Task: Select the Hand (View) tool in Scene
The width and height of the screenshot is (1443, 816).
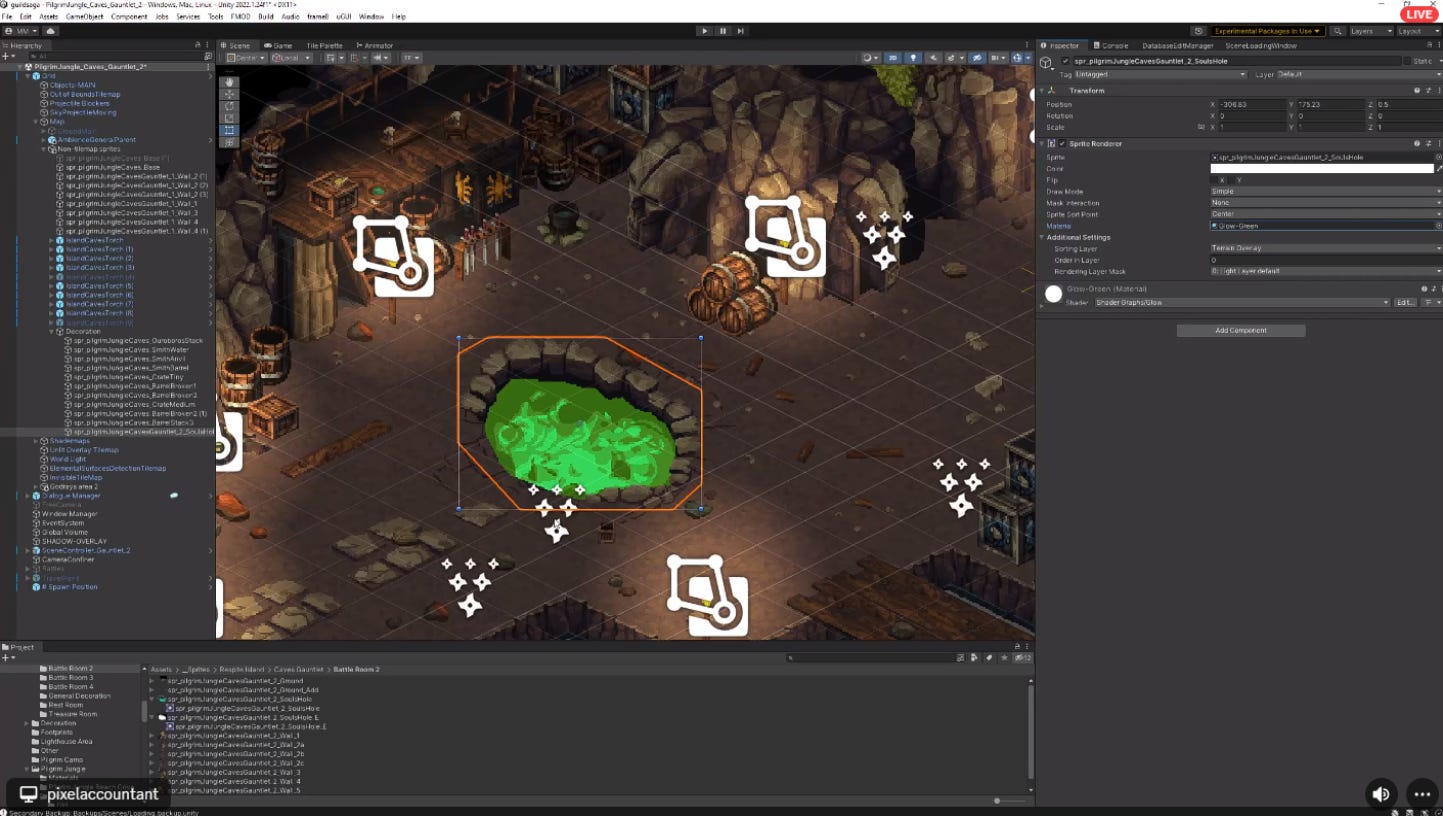Action: click(x=229, y=81)
